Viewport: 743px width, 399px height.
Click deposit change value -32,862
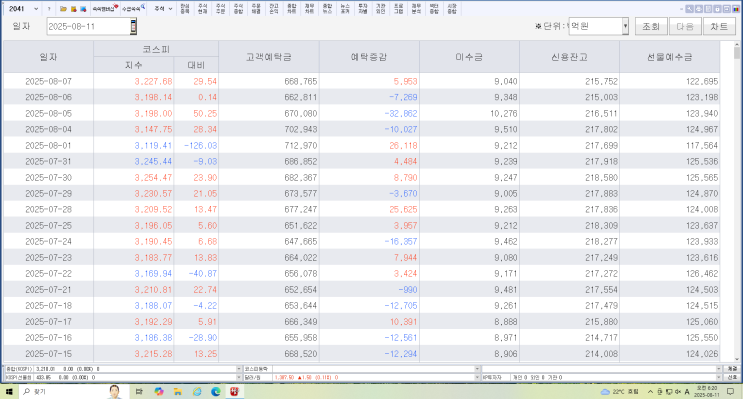401,114
